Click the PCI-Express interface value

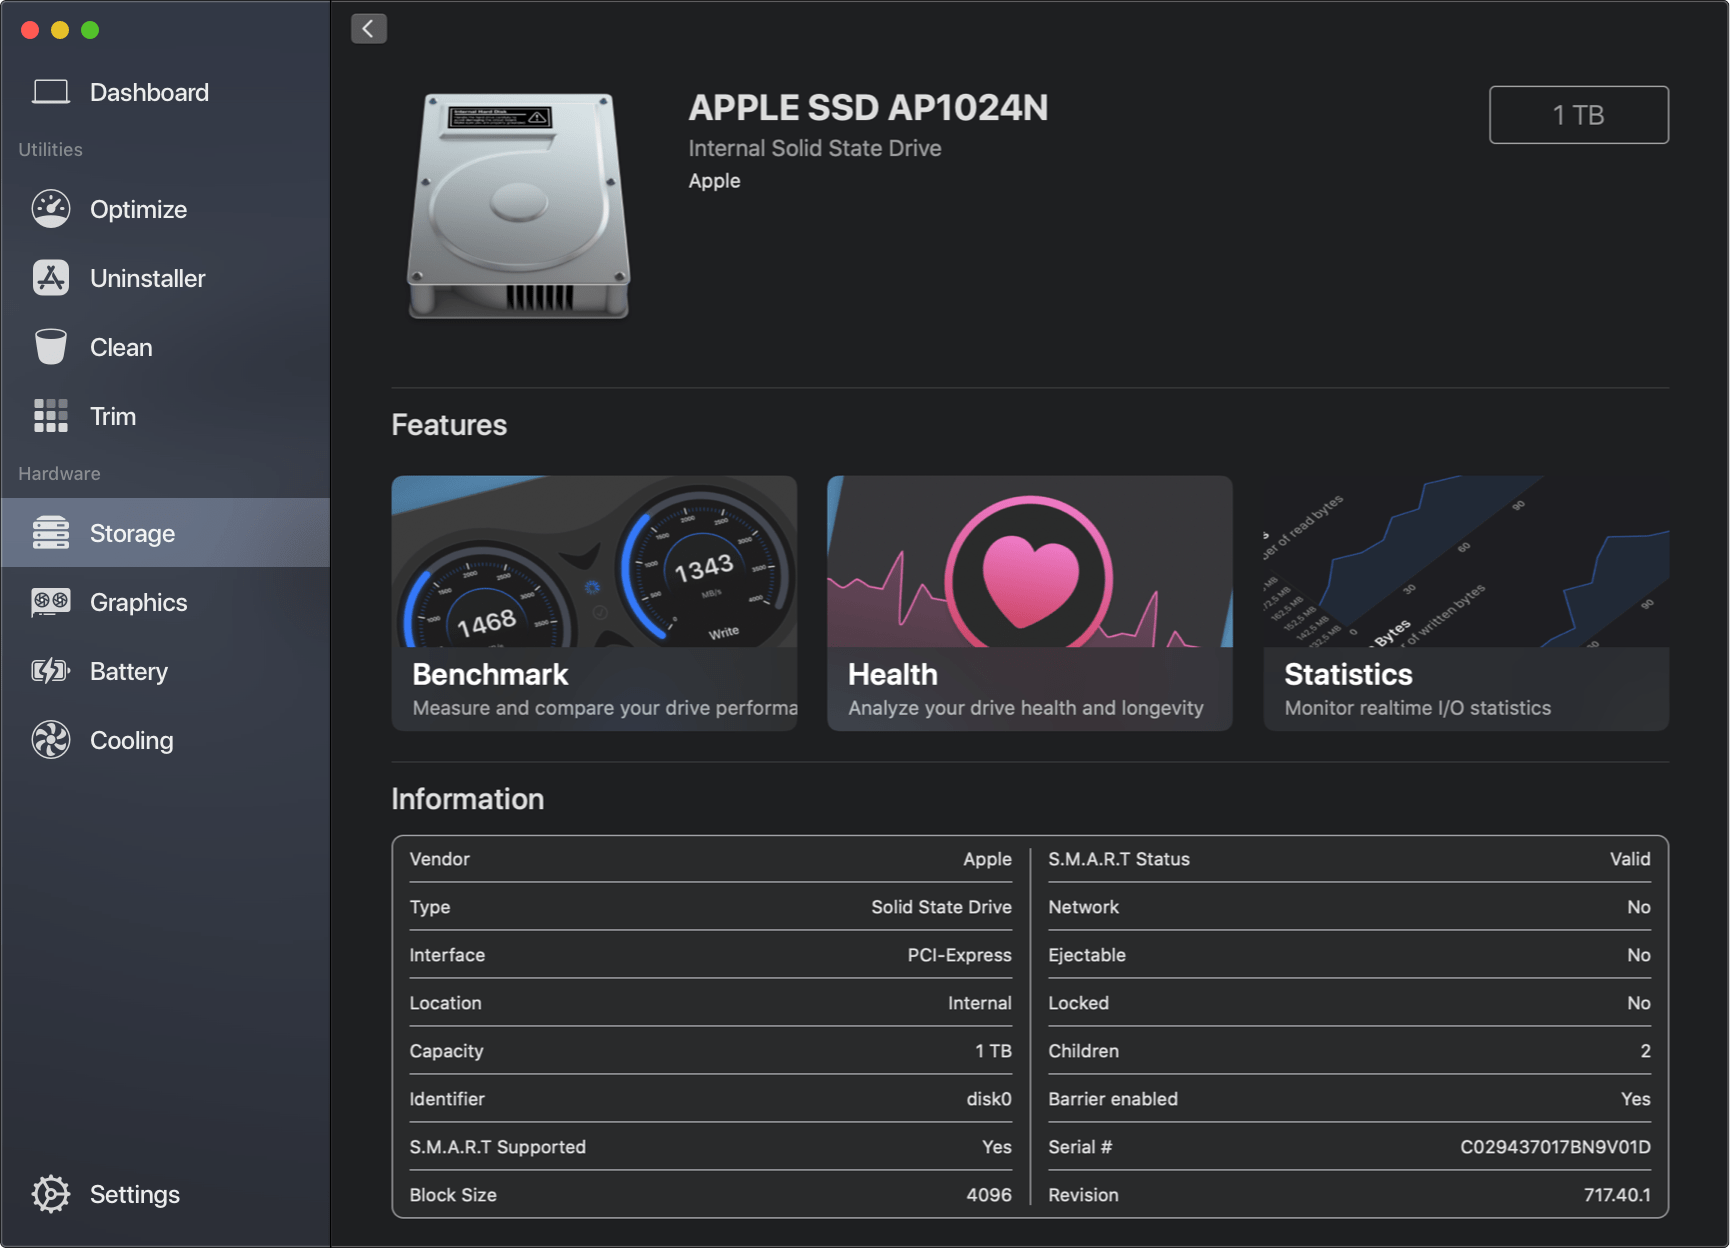tap(959, 955)
